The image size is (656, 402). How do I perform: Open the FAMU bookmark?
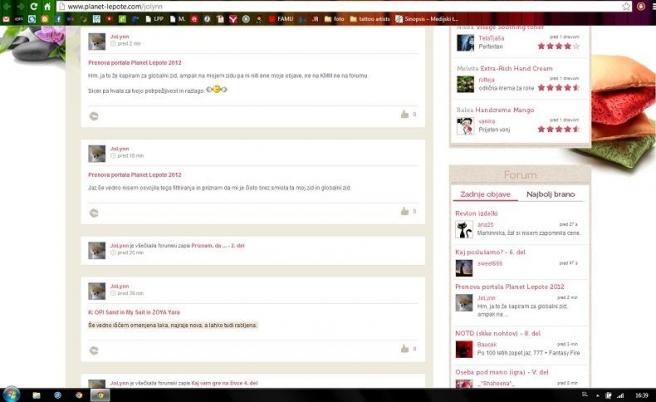(x=281, y=19)
